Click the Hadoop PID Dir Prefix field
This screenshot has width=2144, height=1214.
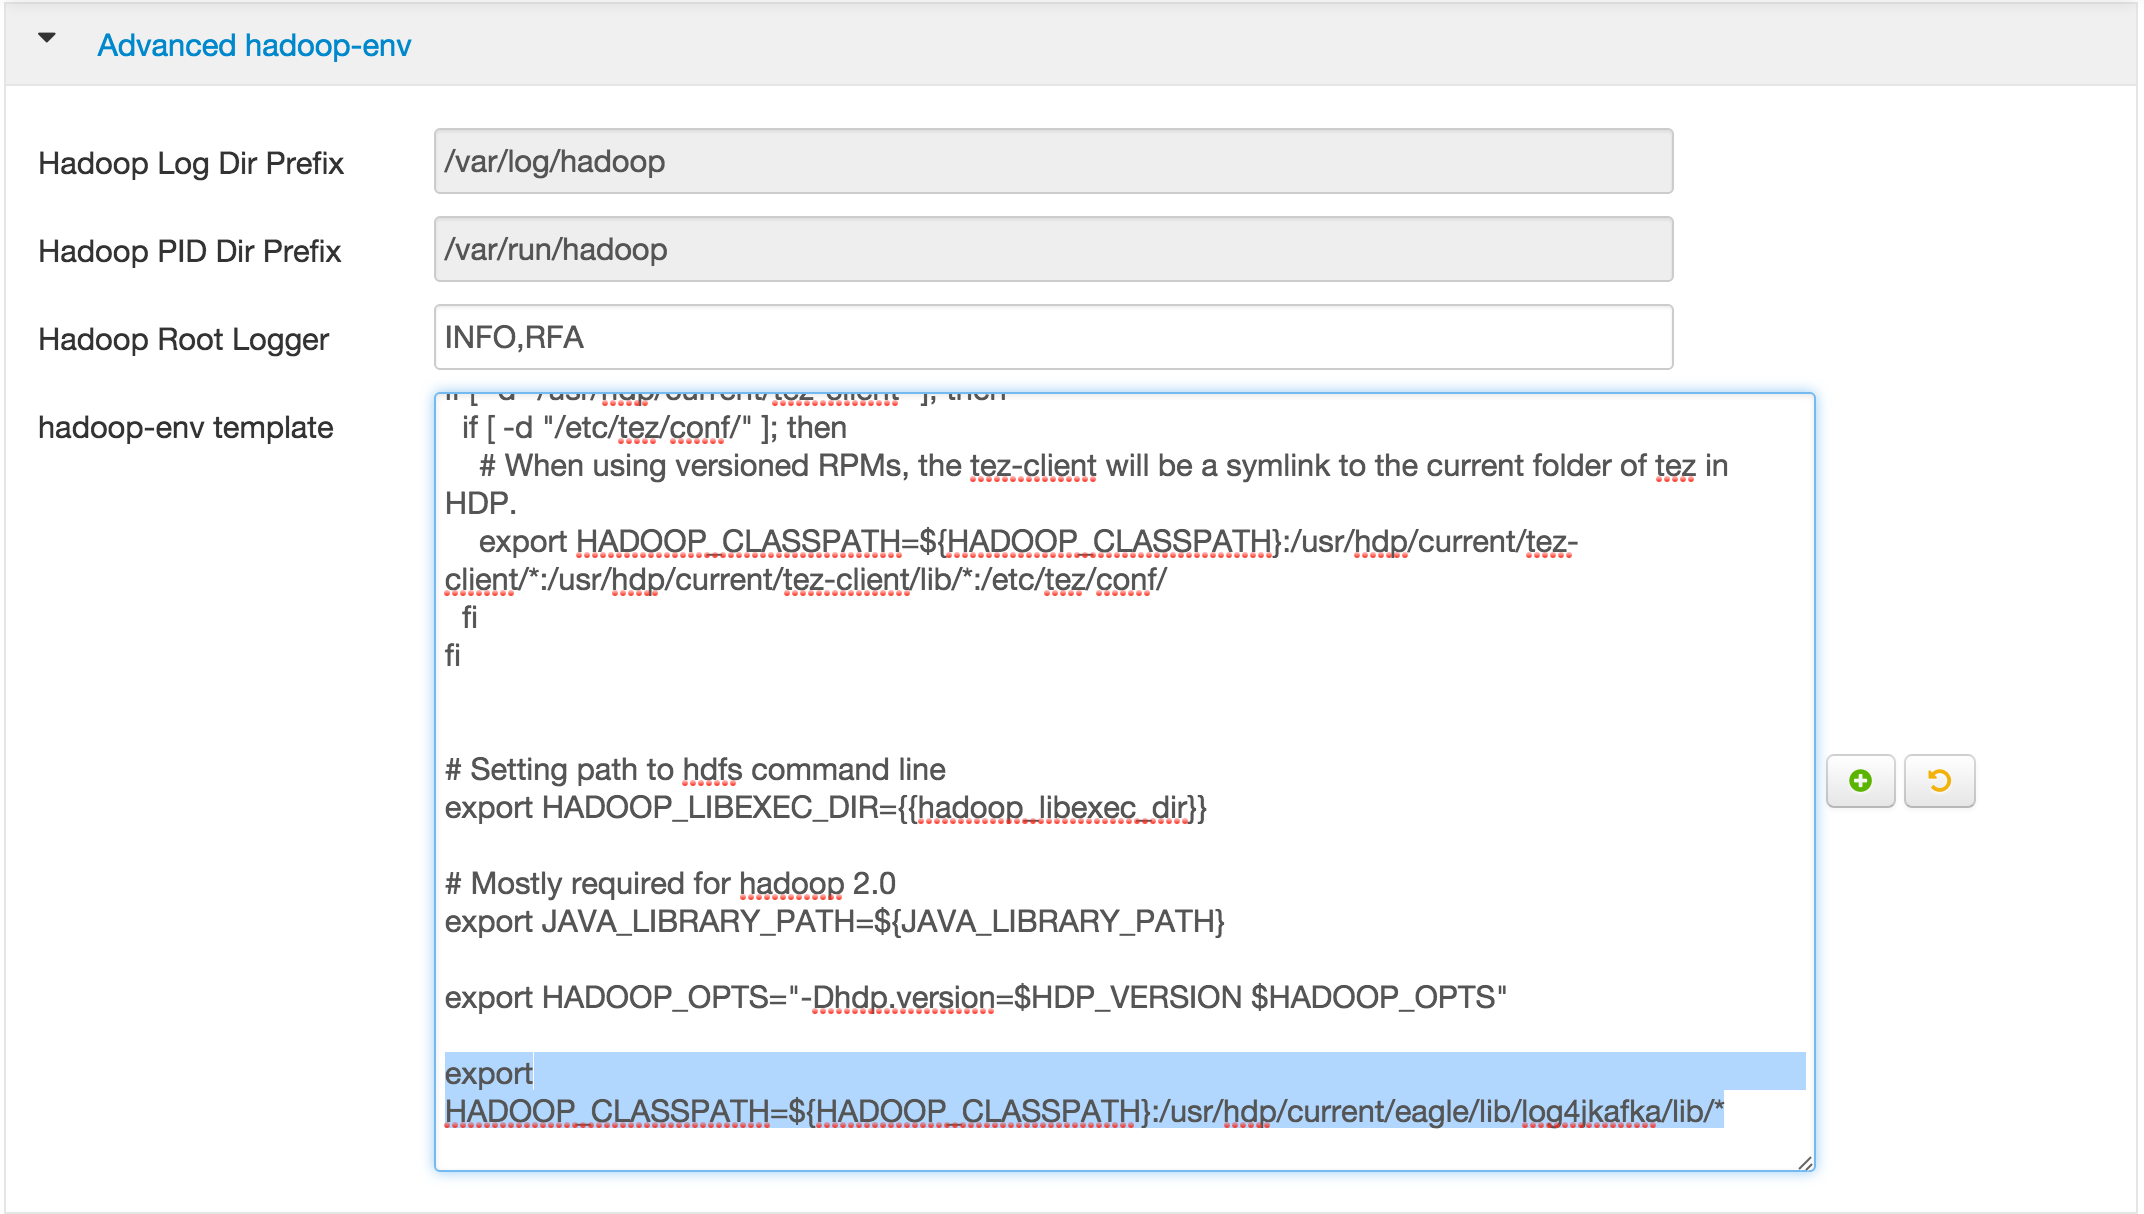[1052, 249]
